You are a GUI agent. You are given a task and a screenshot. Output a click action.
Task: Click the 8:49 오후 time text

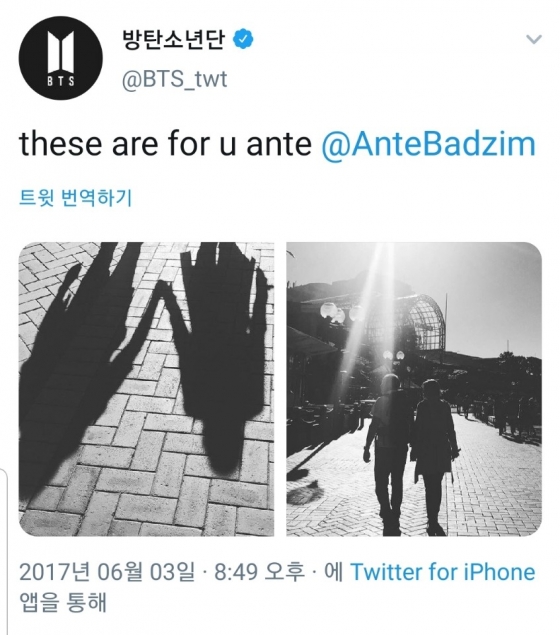tap(259, 572)
